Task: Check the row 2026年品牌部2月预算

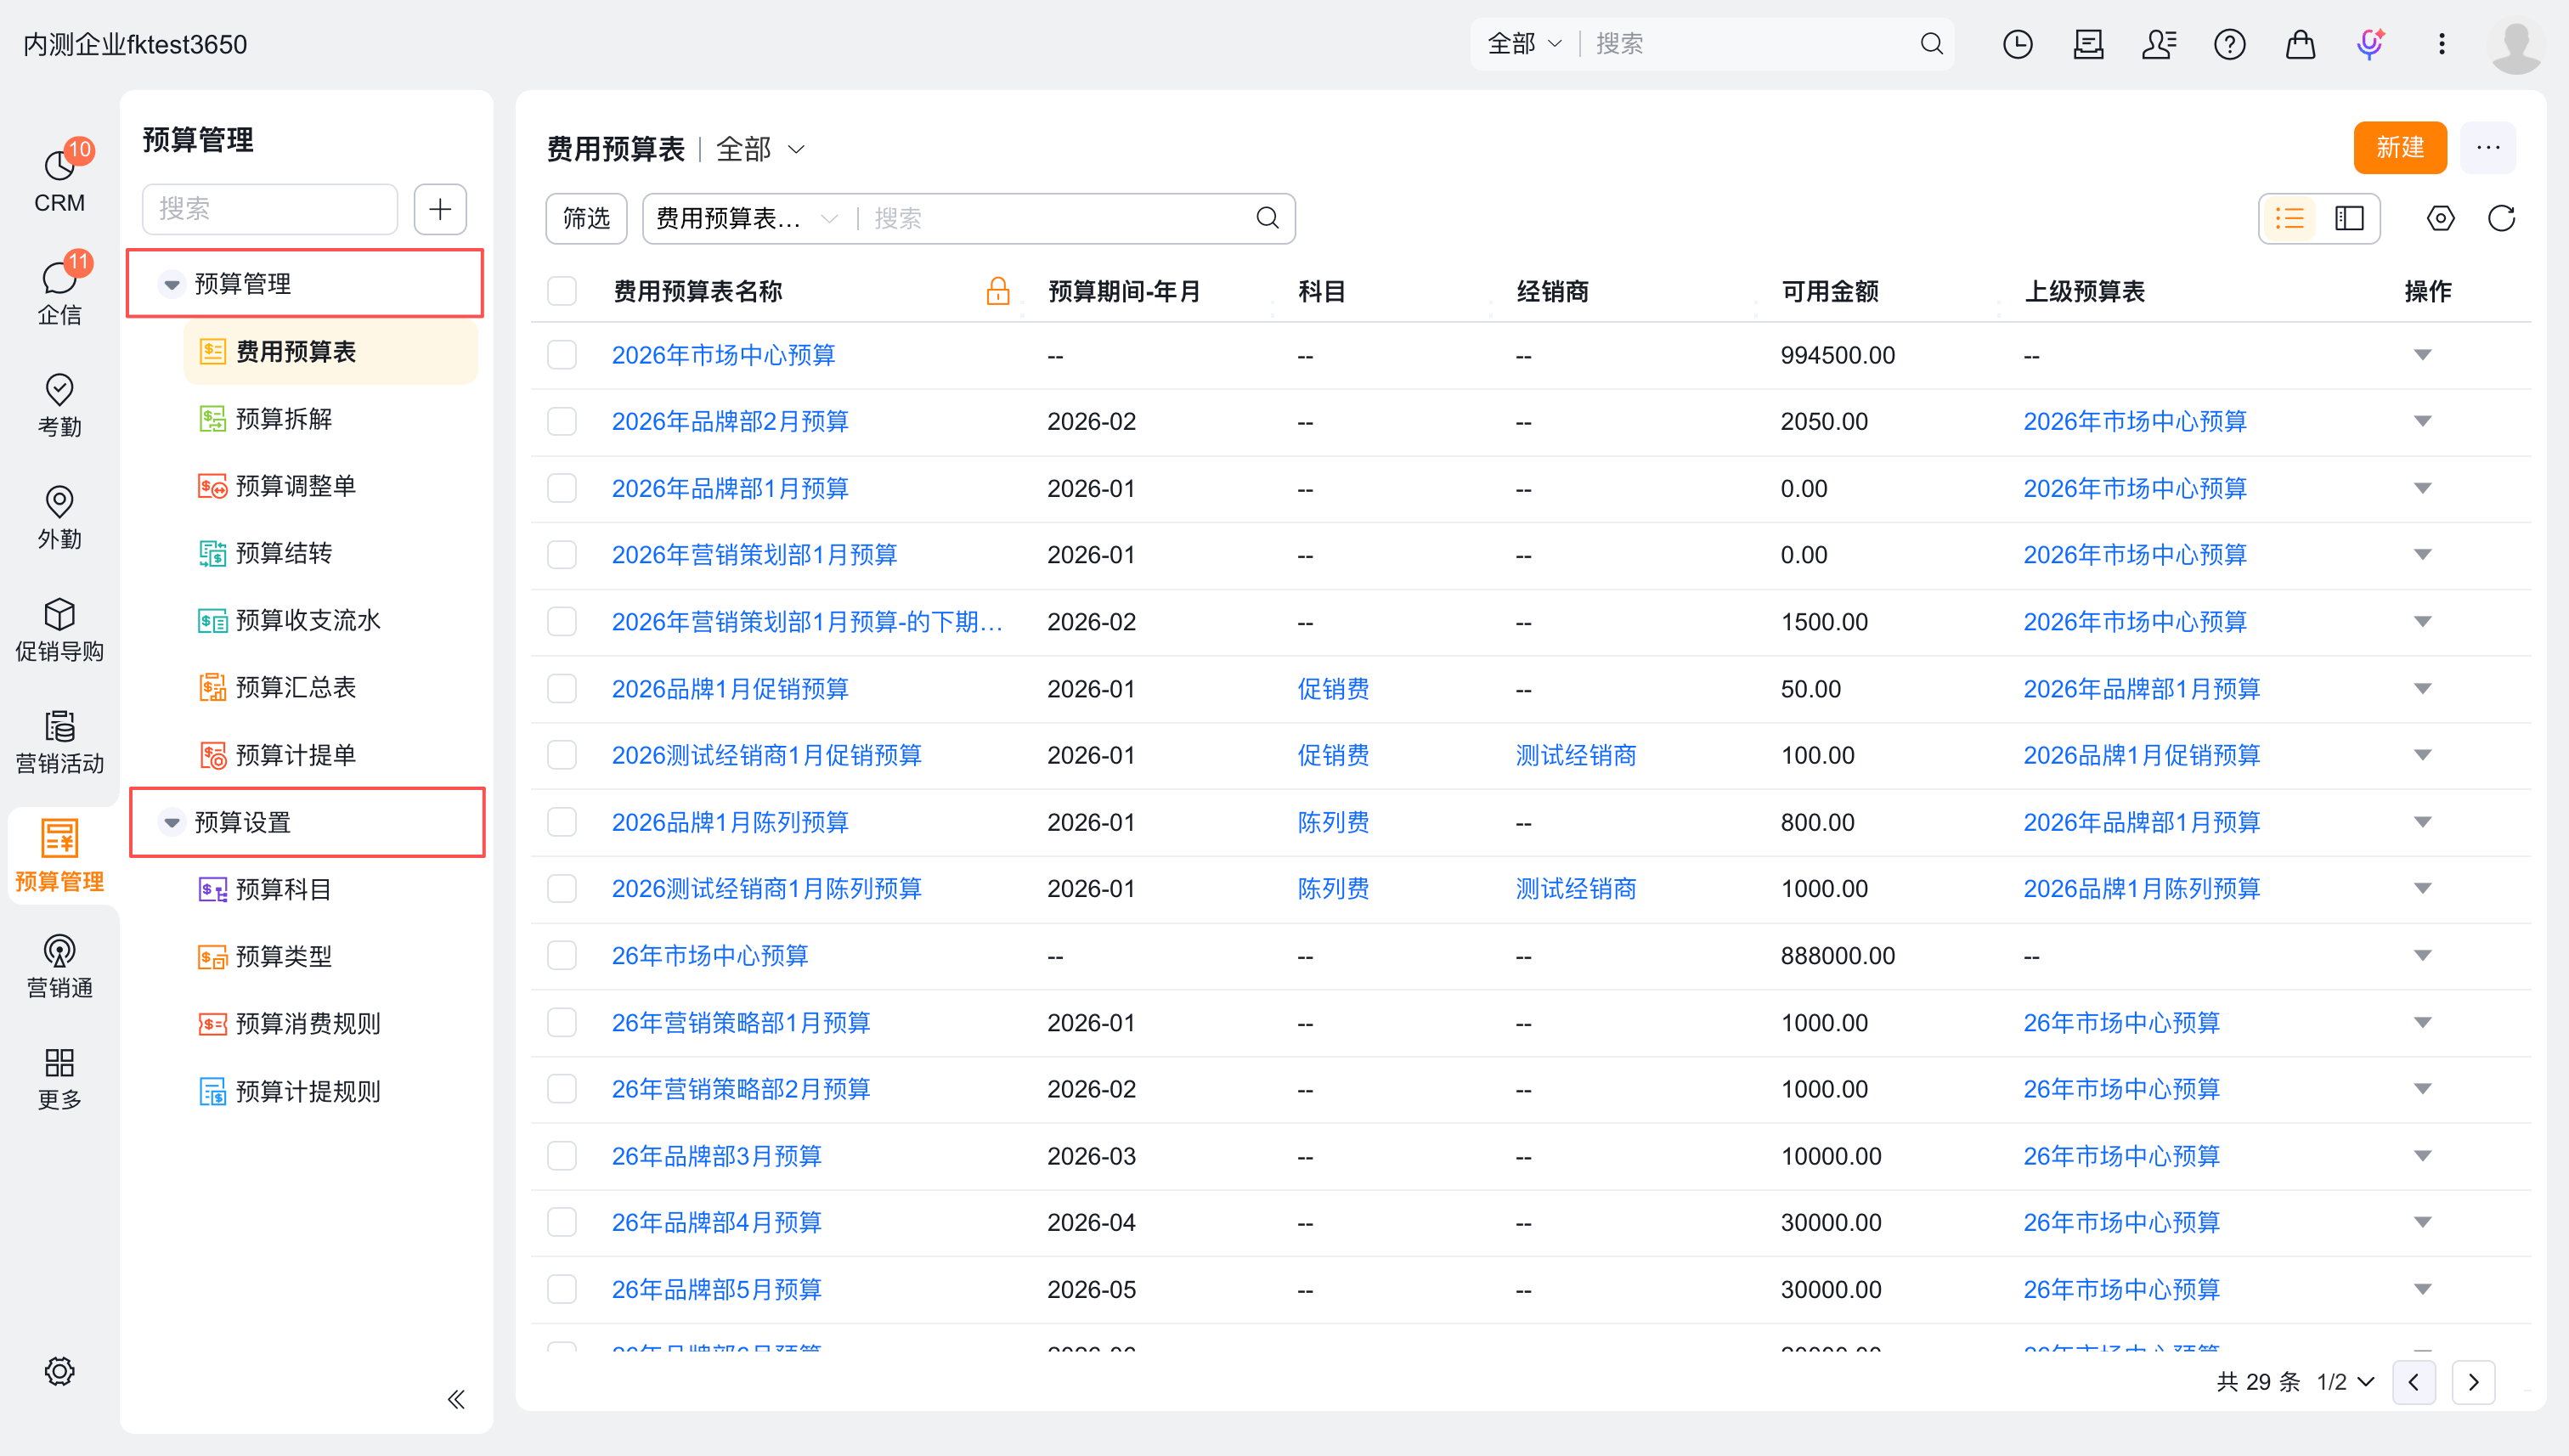Action: [x=562, y=421]
